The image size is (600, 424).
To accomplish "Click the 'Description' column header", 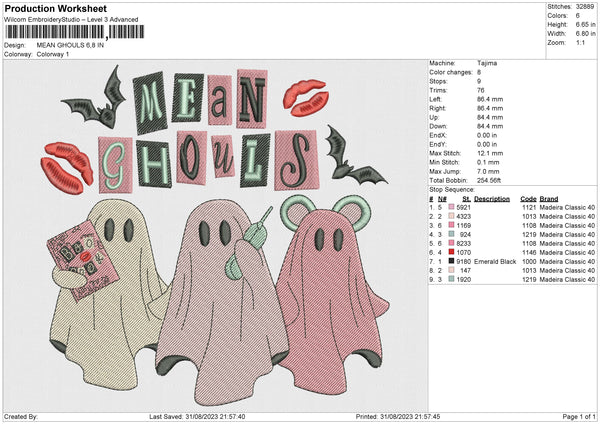I will pos(492,199).
